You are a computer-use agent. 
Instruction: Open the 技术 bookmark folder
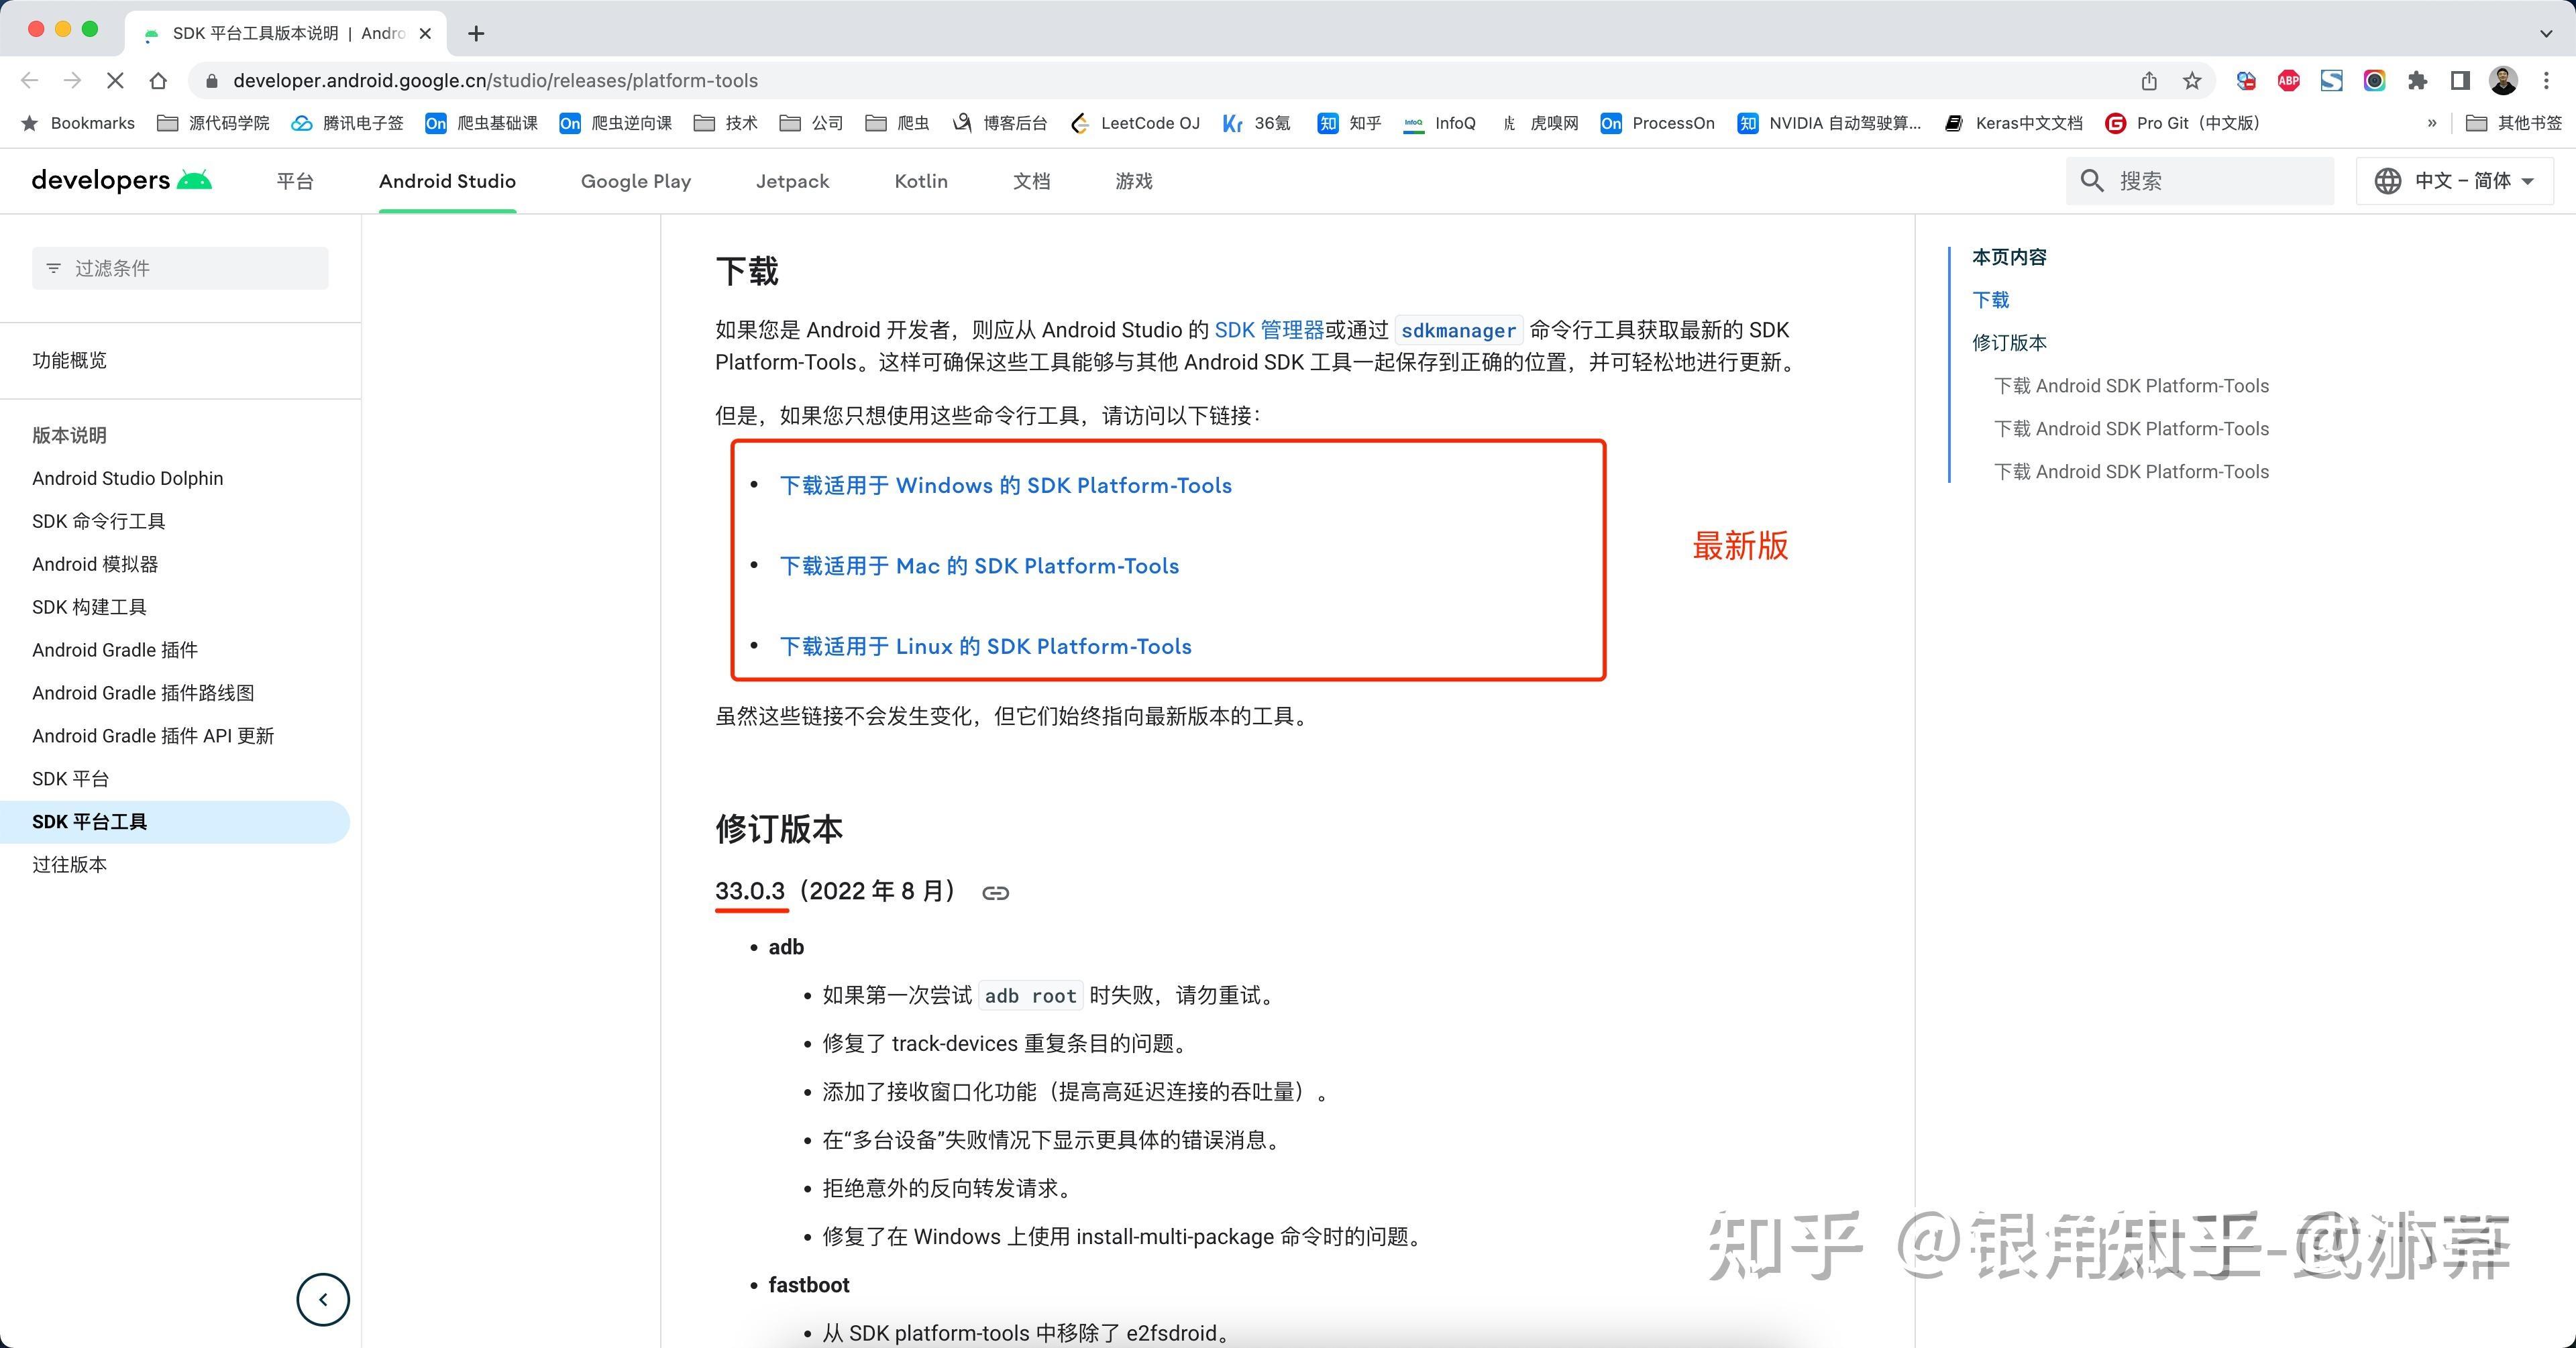point(726,123)
